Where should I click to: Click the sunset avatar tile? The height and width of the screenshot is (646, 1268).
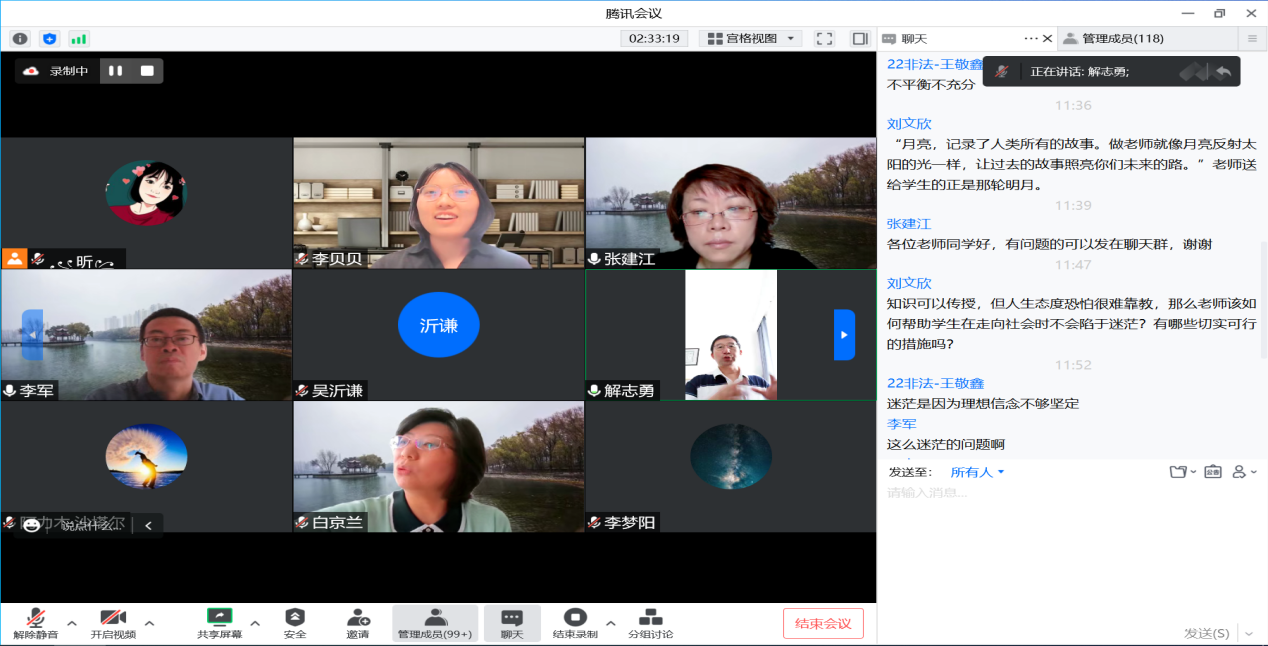click(146, 457)
